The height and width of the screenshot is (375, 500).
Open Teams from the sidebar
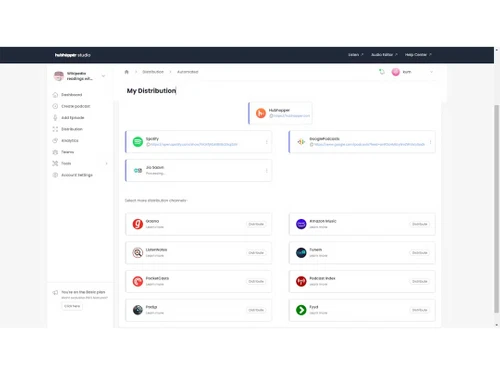pyautogui.click(x=68, y=152)
